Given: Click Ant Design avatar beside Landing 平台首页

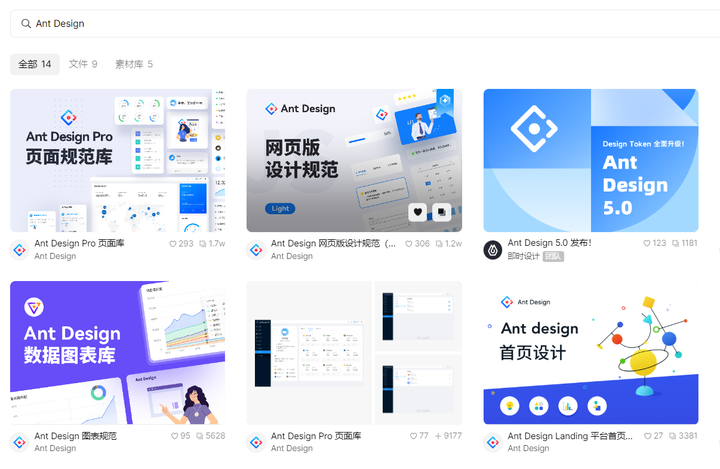Looking at the screenshot, I should tap(493, 442).
